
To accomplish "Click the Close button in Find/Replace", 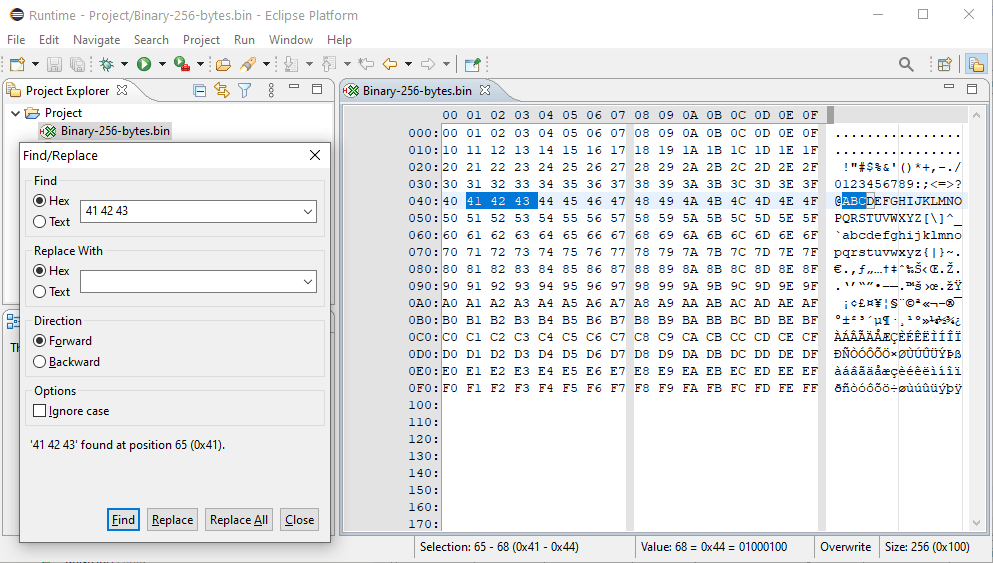I will pyautogui.click(x=300, y=520).
